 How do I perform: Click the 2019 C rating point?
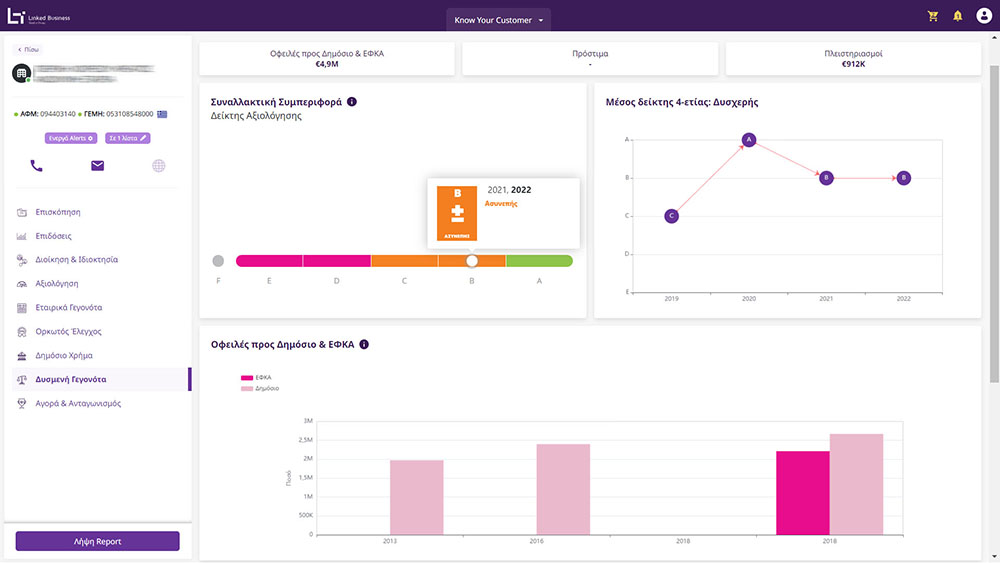(x=672, y=216)
